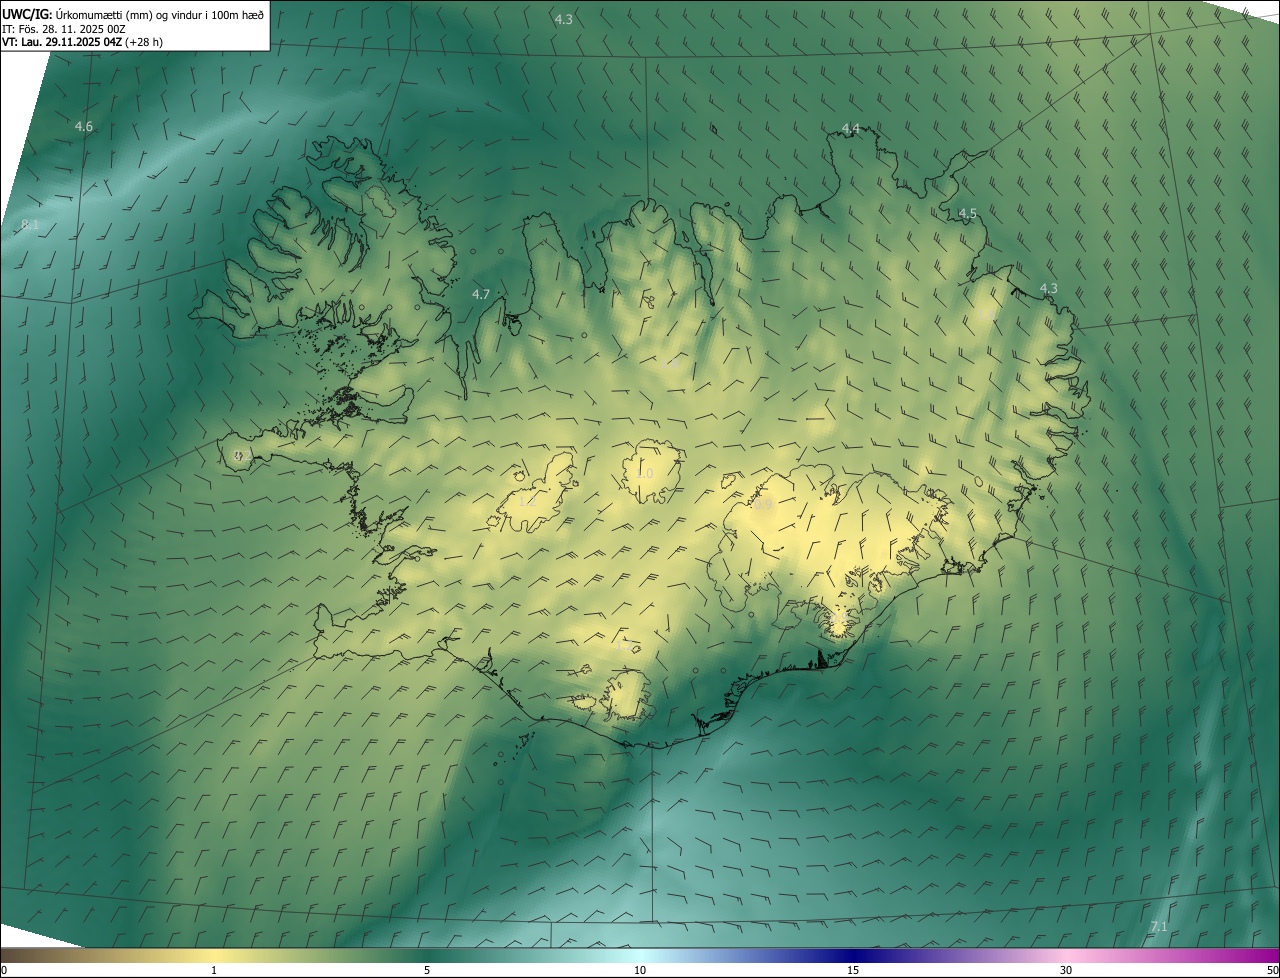Click the 10 tick on the colorbar
The height and width of the screenshot is (978, 1280).
[x=640, y=970]
